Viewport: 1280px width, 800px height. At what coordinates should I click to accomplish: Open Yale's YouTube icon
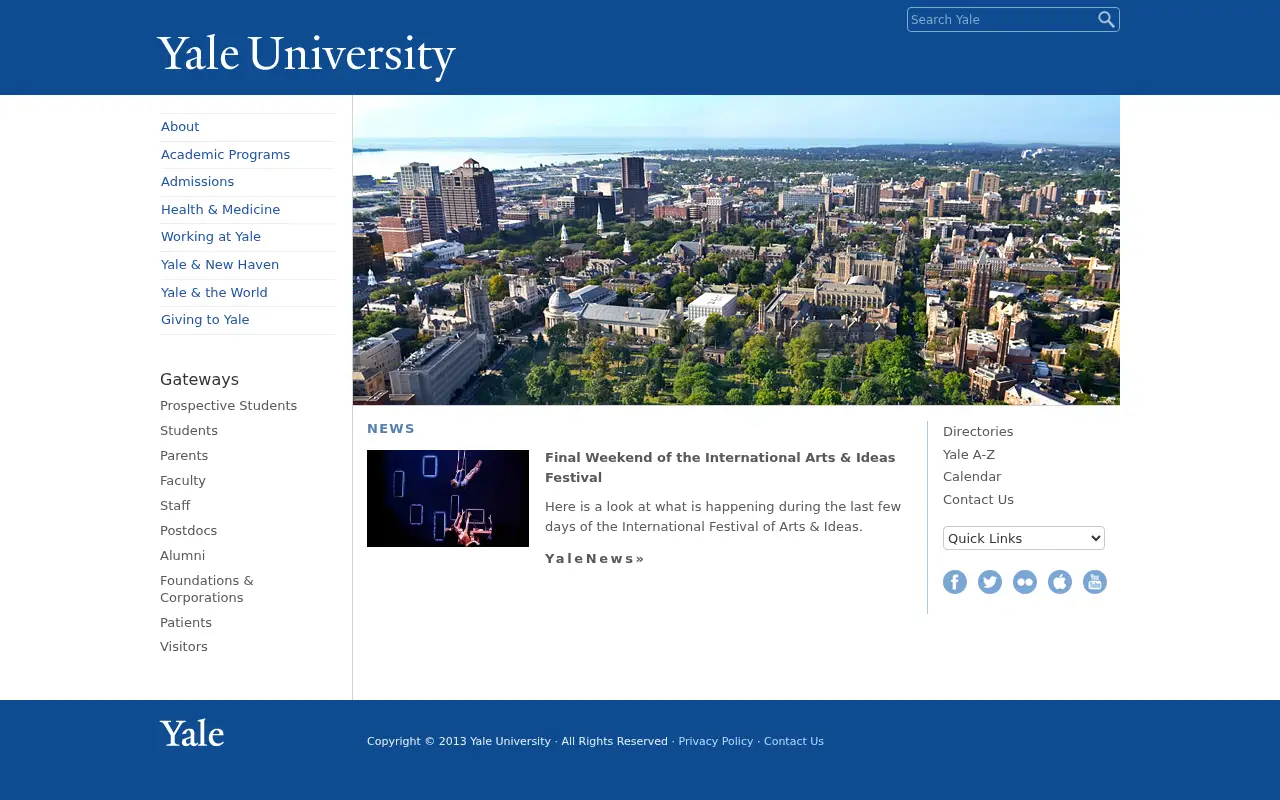tap(1095, 582)
